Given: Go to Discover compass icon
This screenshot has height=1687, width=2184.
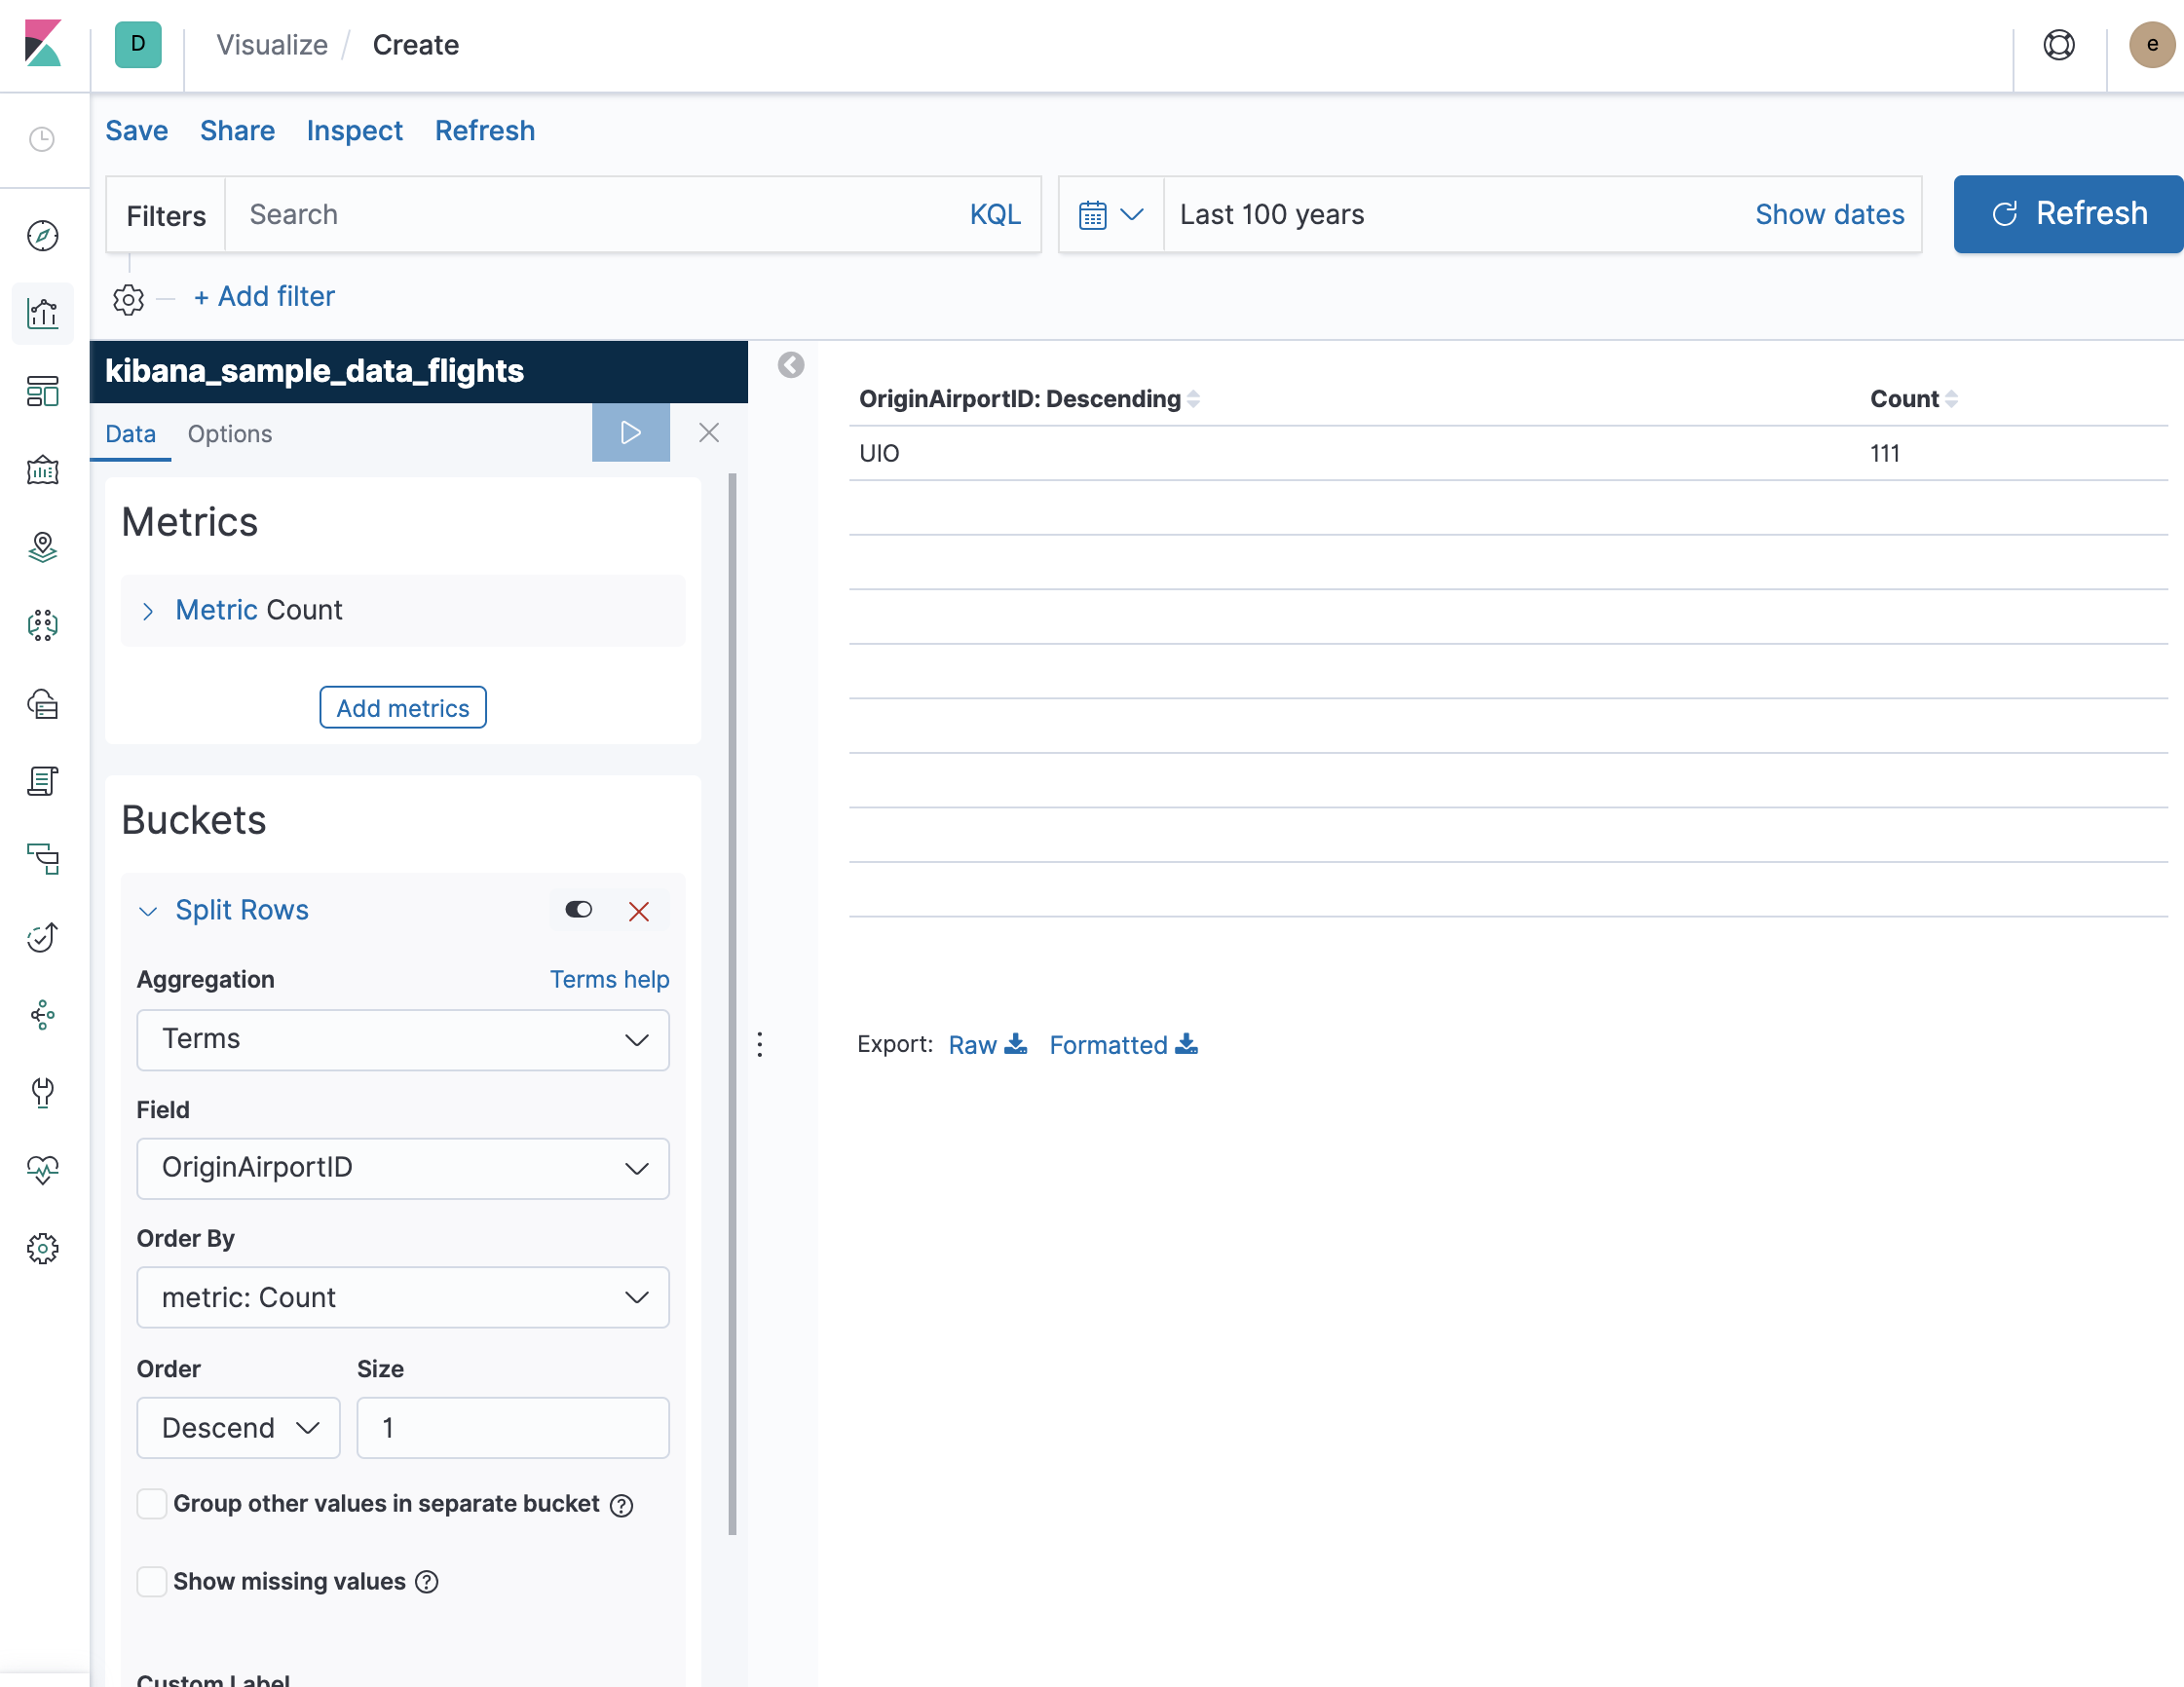Looking at the screenshot, I should 42,236.
